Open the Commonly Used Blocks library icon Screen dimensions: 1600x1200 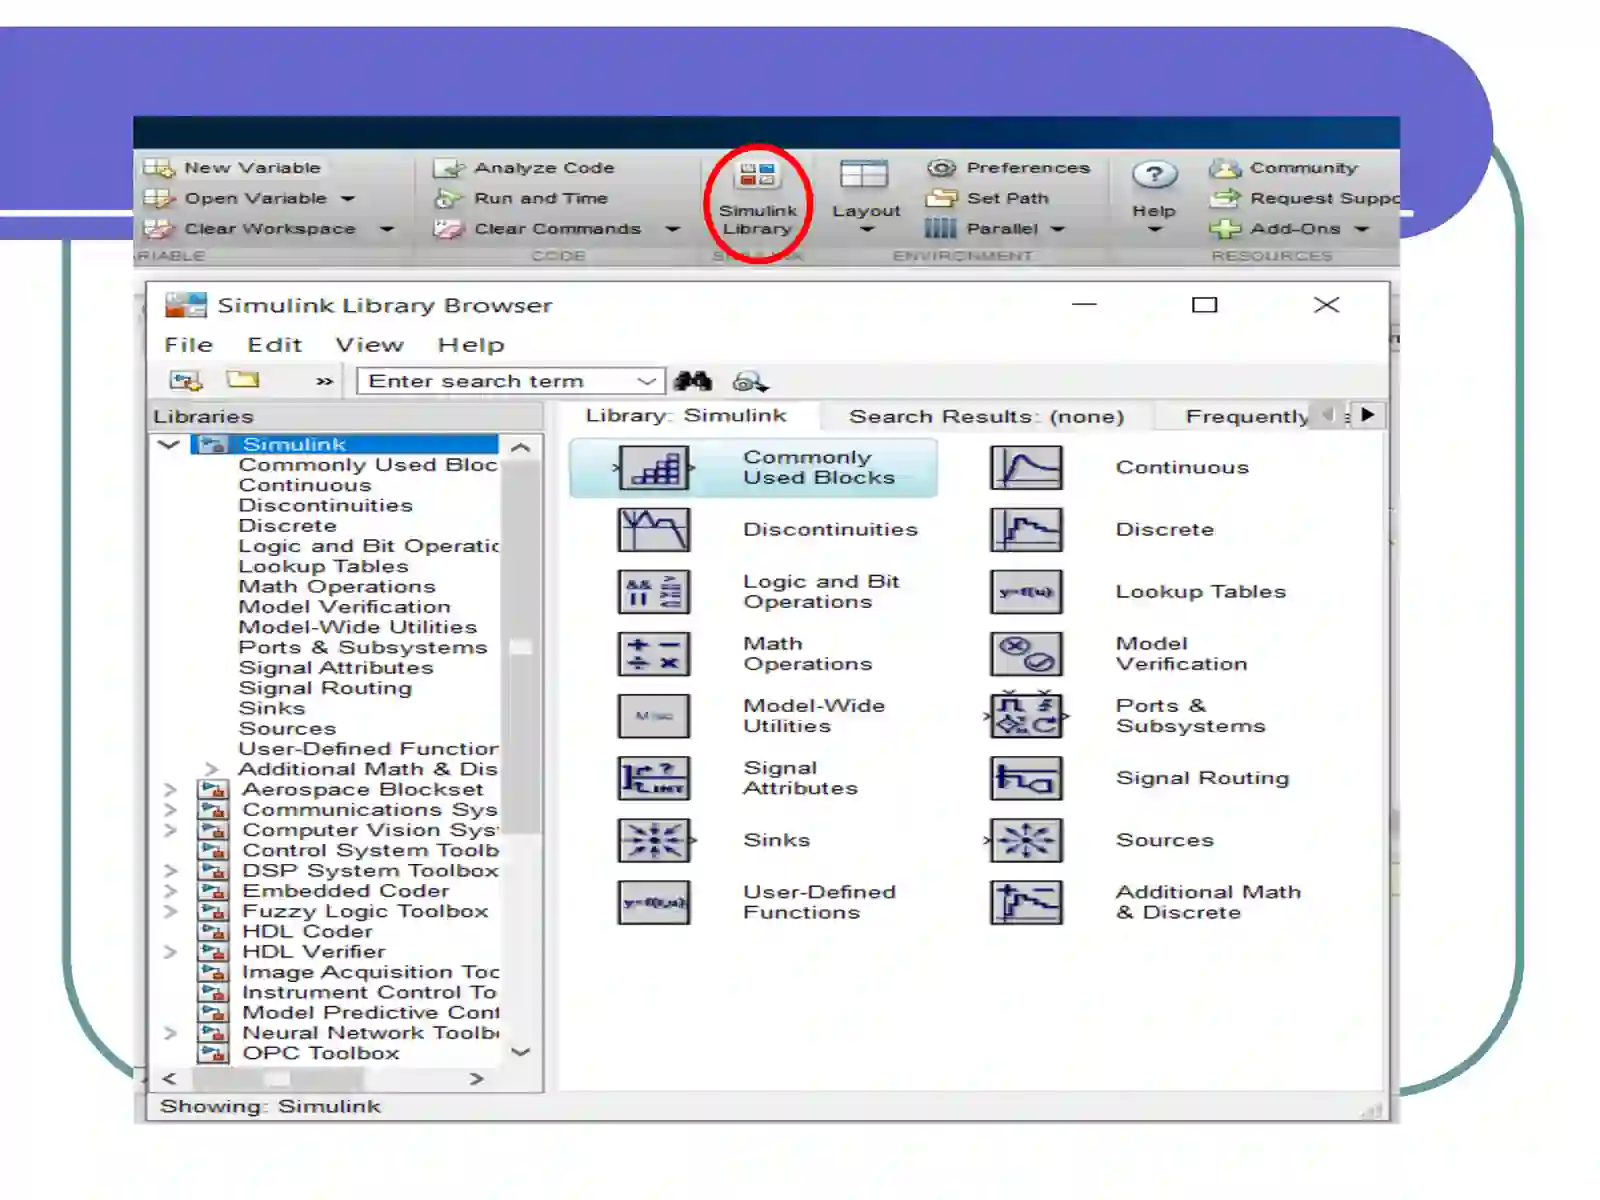coord(654,468)
